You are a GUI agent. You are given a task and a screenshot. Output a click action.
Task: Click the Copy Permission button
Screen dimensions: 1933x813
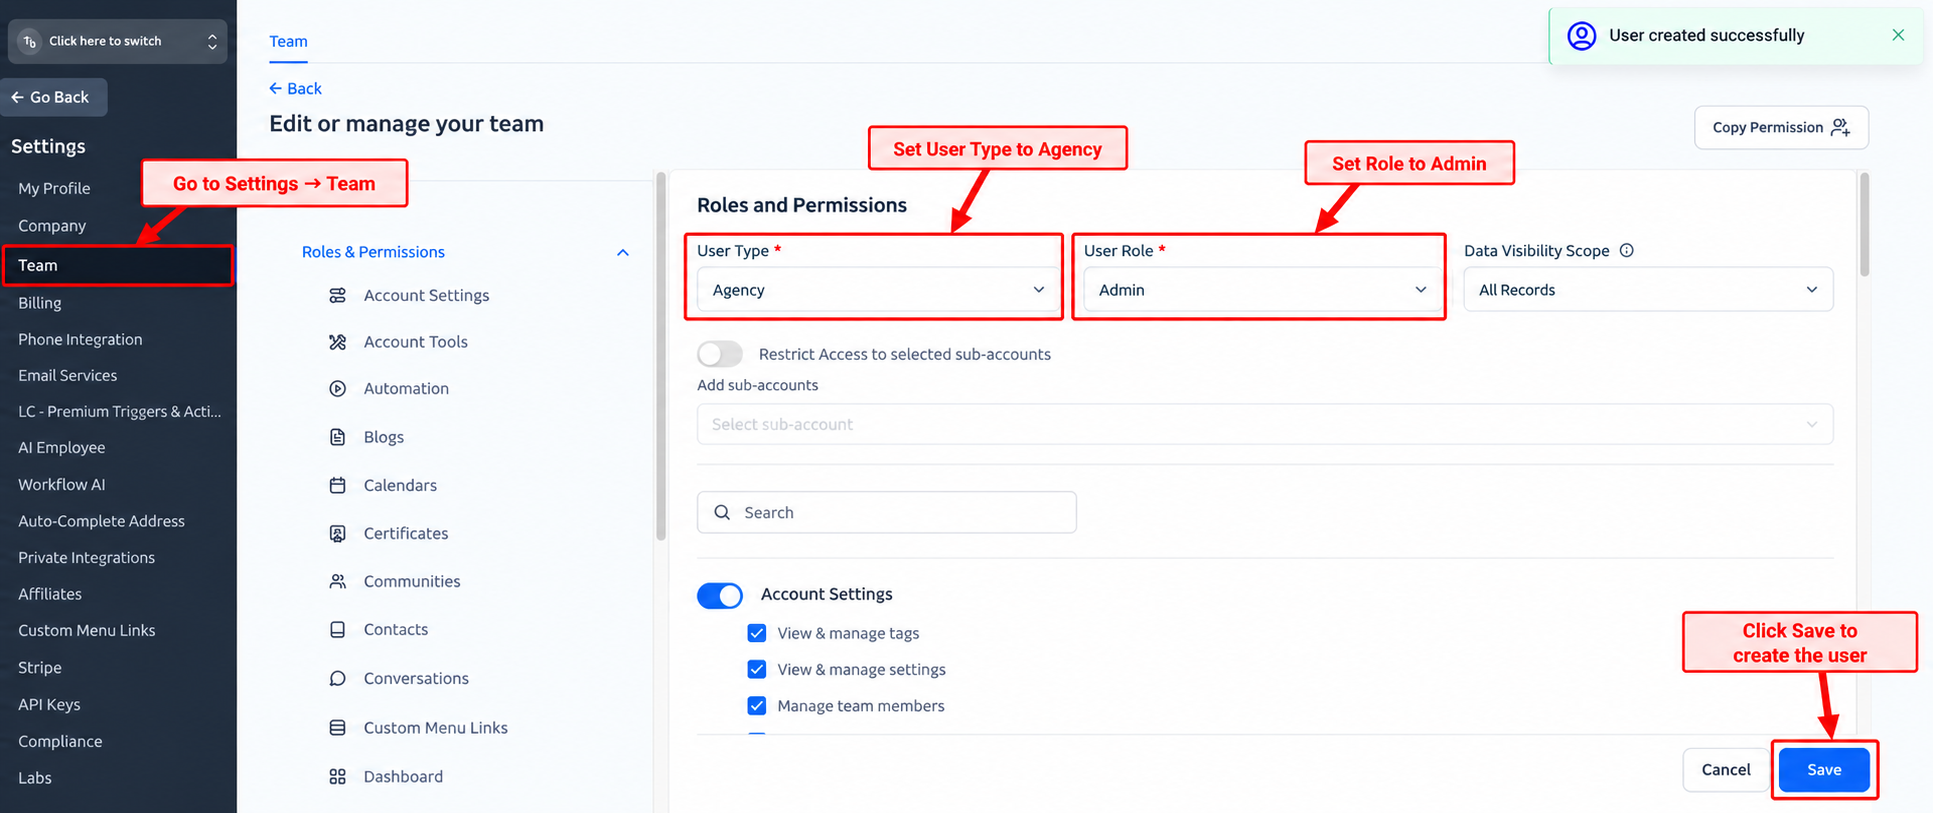click(1781, 127)
